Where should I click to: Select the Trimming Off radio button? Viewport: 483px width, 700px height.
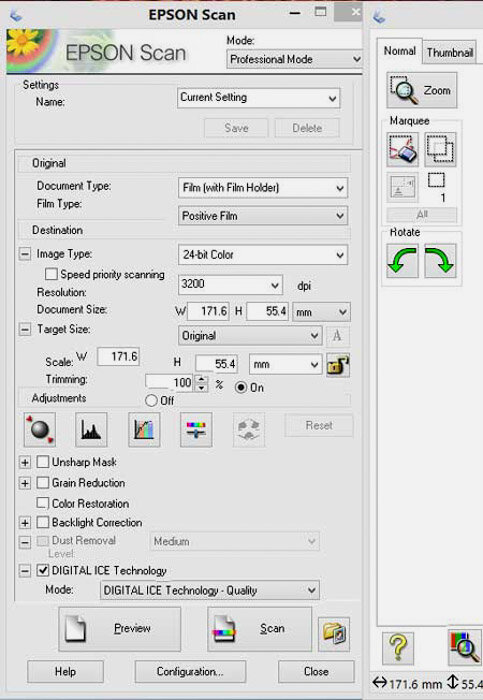(x=151, y=400)
